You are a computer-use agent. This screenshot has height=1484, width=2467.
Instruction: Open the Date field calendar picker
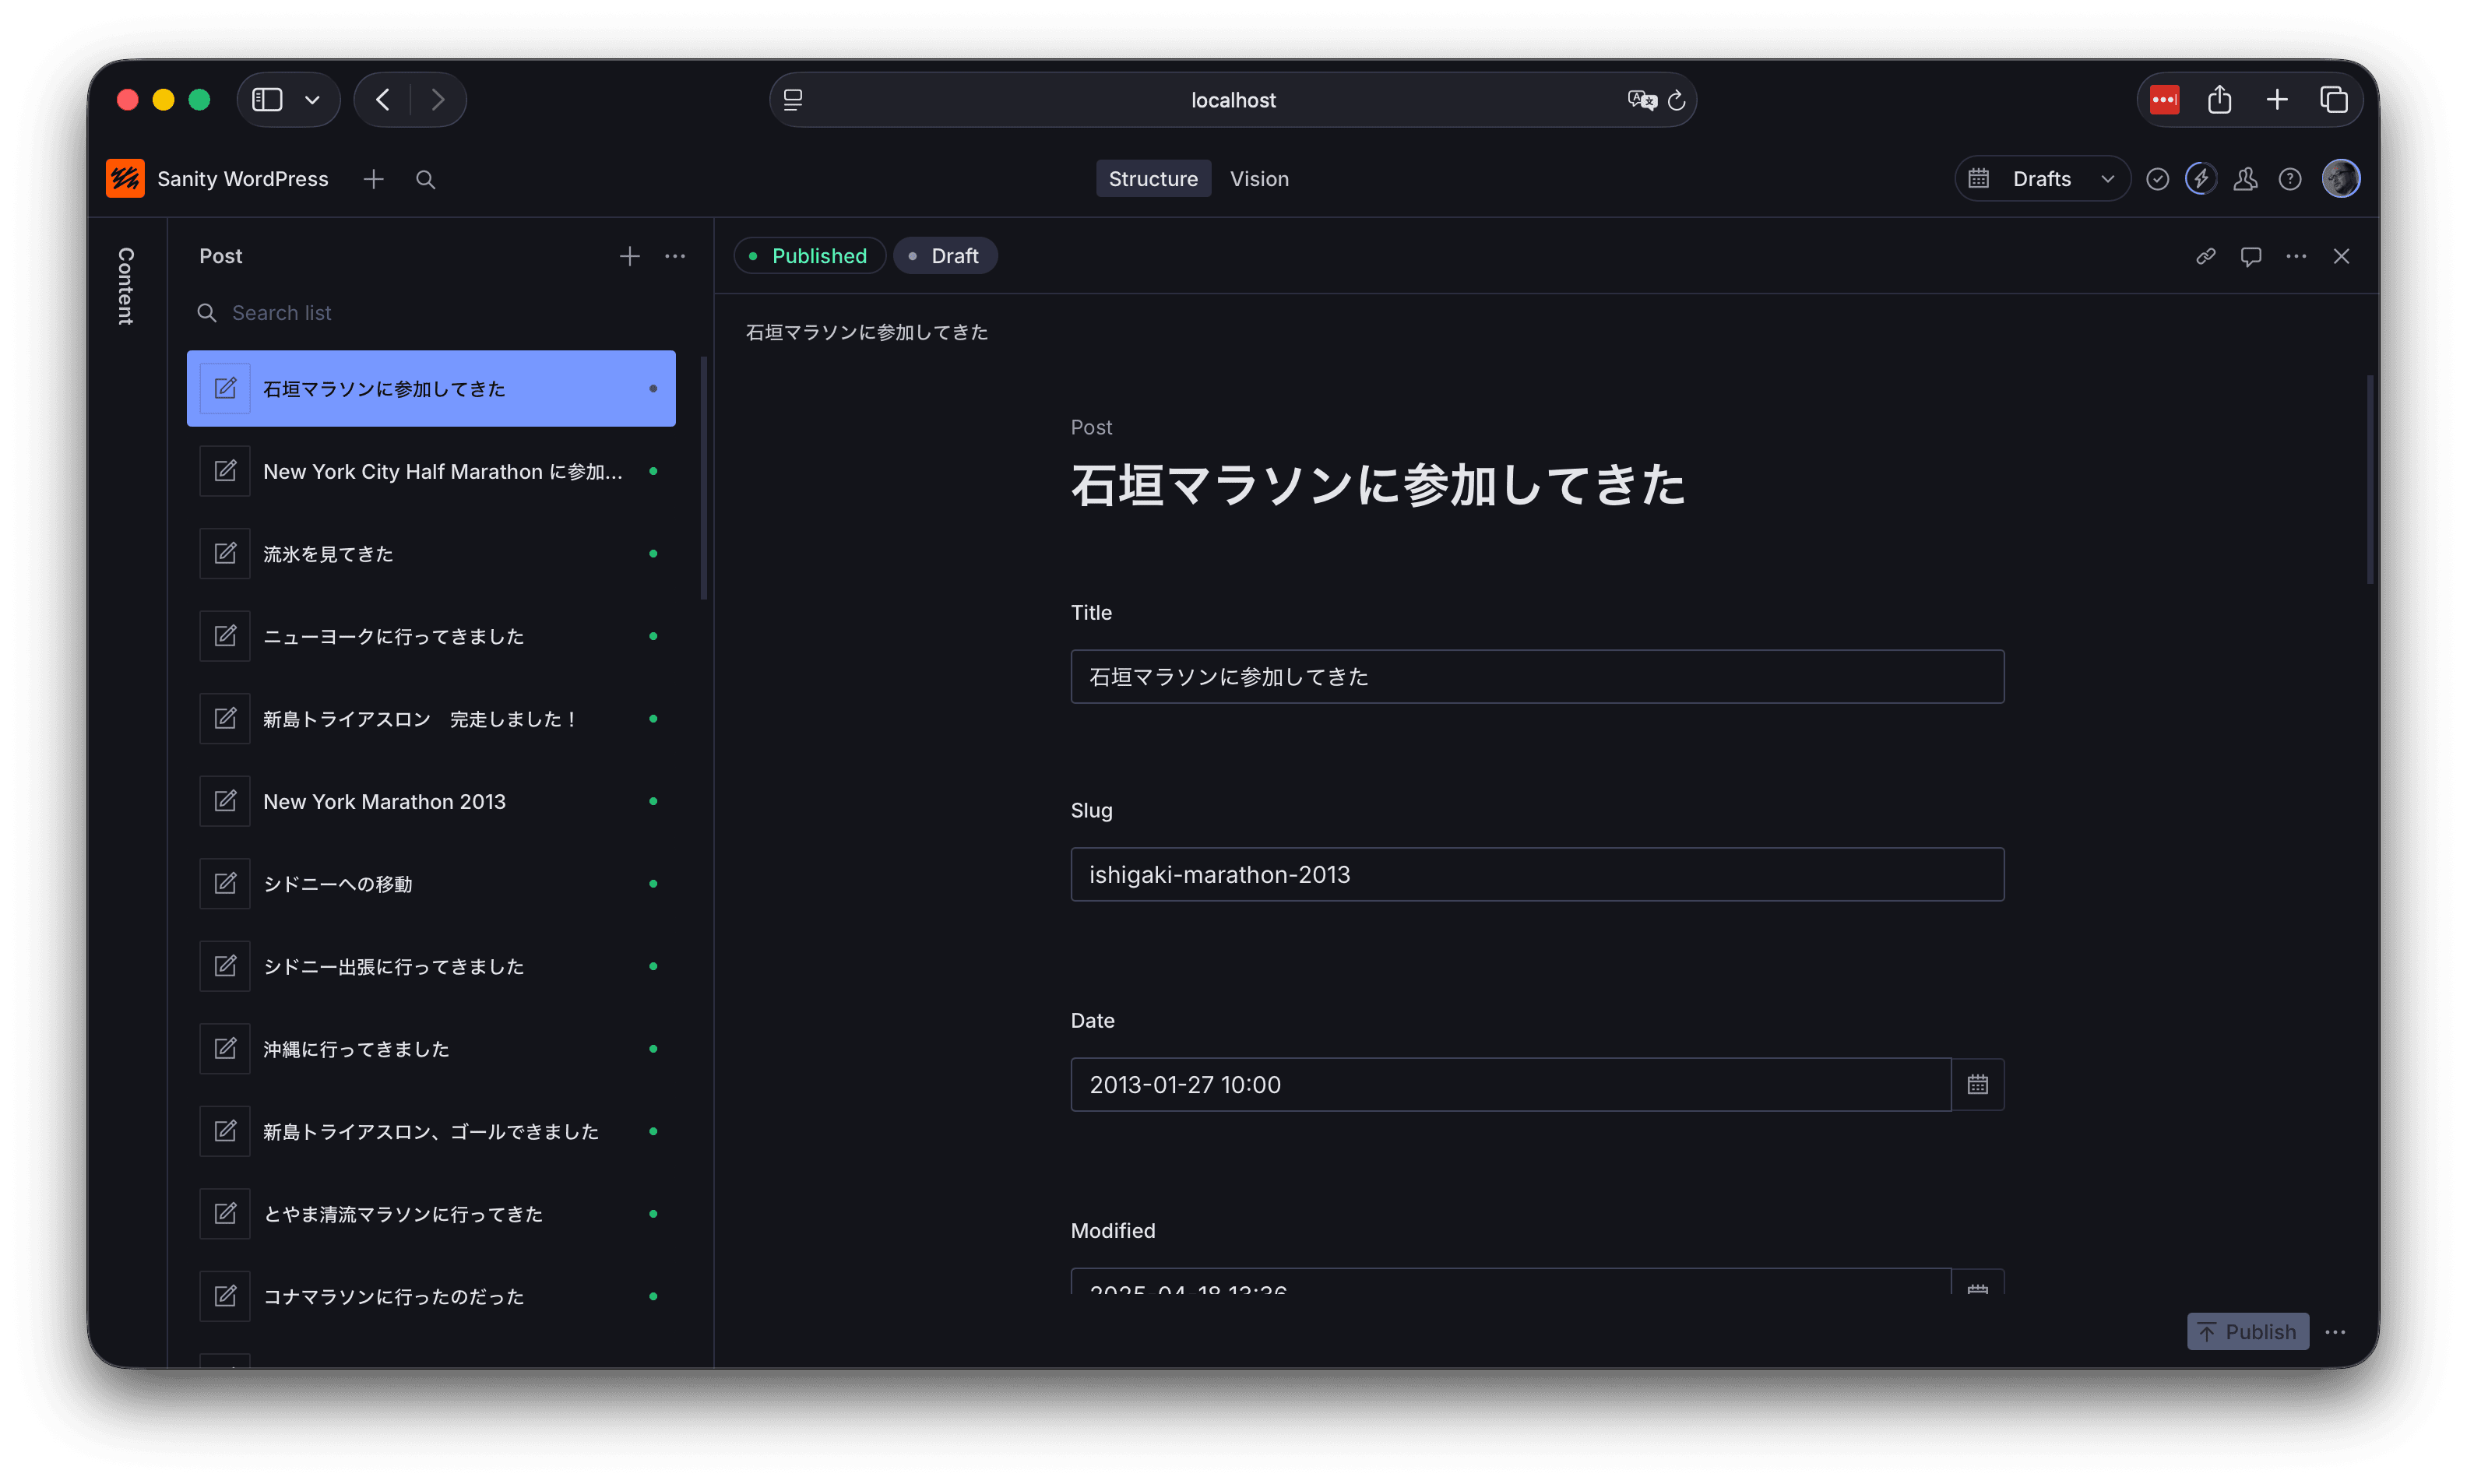(1977, 1084)
